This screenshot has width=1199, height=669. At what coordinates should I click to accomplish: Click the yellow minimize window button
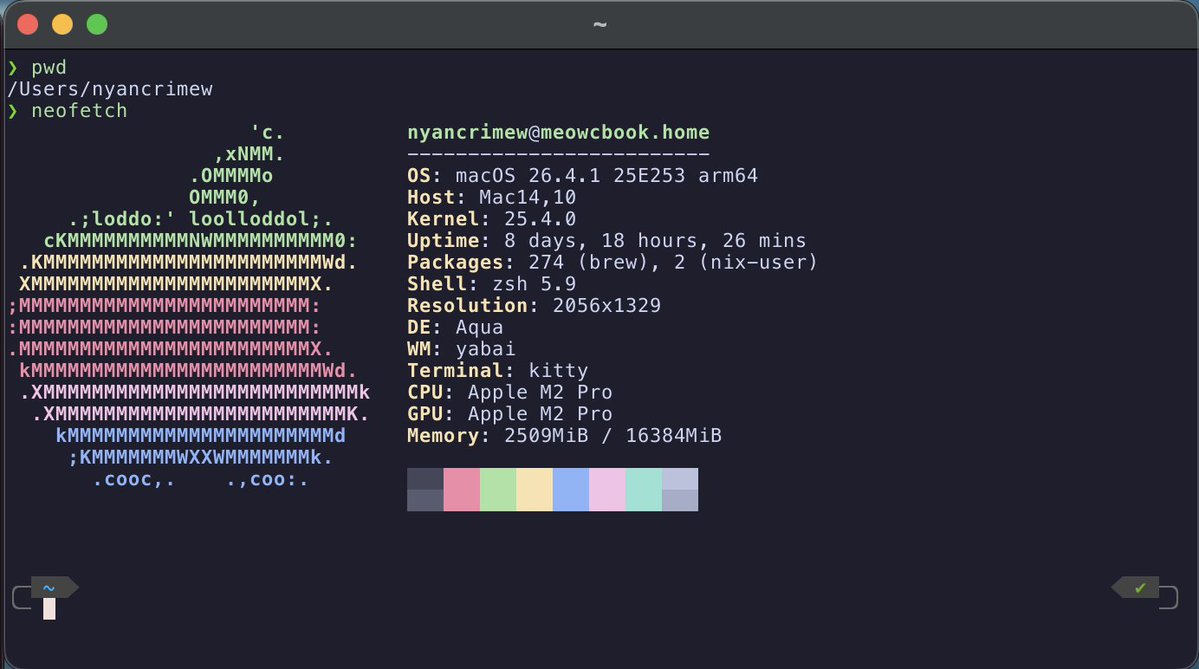point(62,24)
